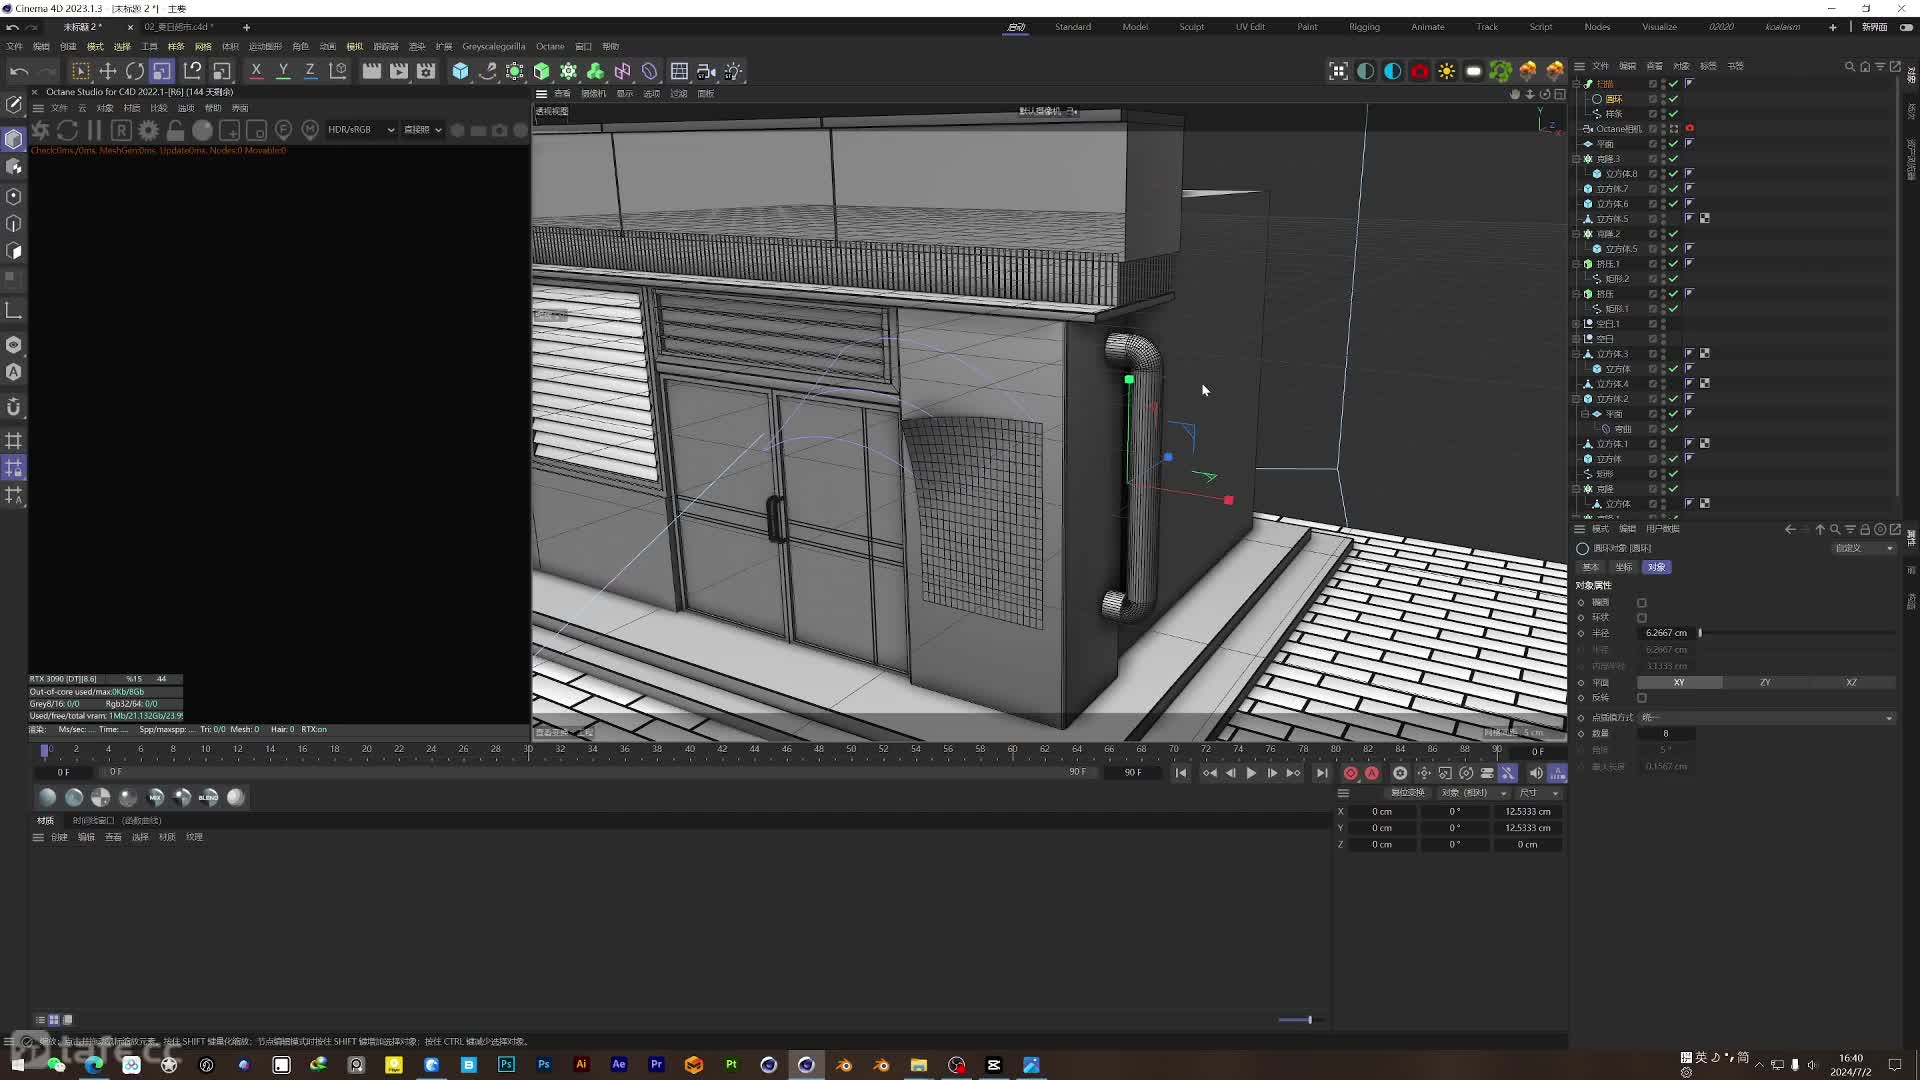Image resolution: width=1920 pixels, height=1080 pixels.
Task: Toggle the Rigging workspace icon
Action: [1365, 26]
